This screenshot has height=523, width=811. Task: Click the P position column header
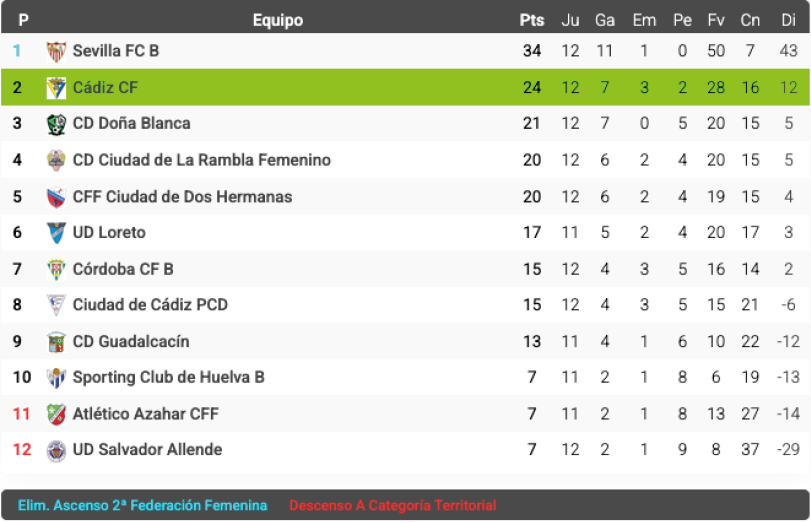[23, 20]
